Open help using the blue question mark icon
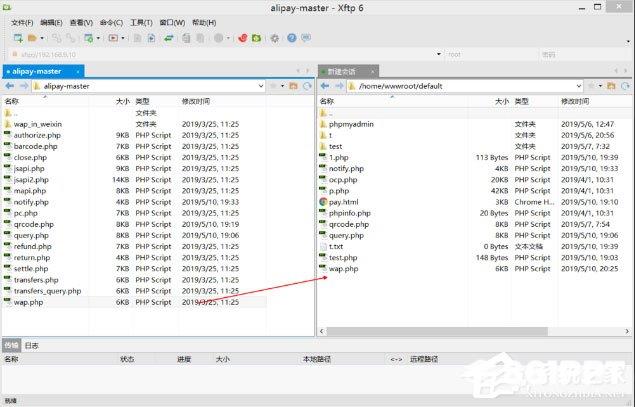Viewport: 635px width, 407px height. pyautogui.click(x=292, y=38)
